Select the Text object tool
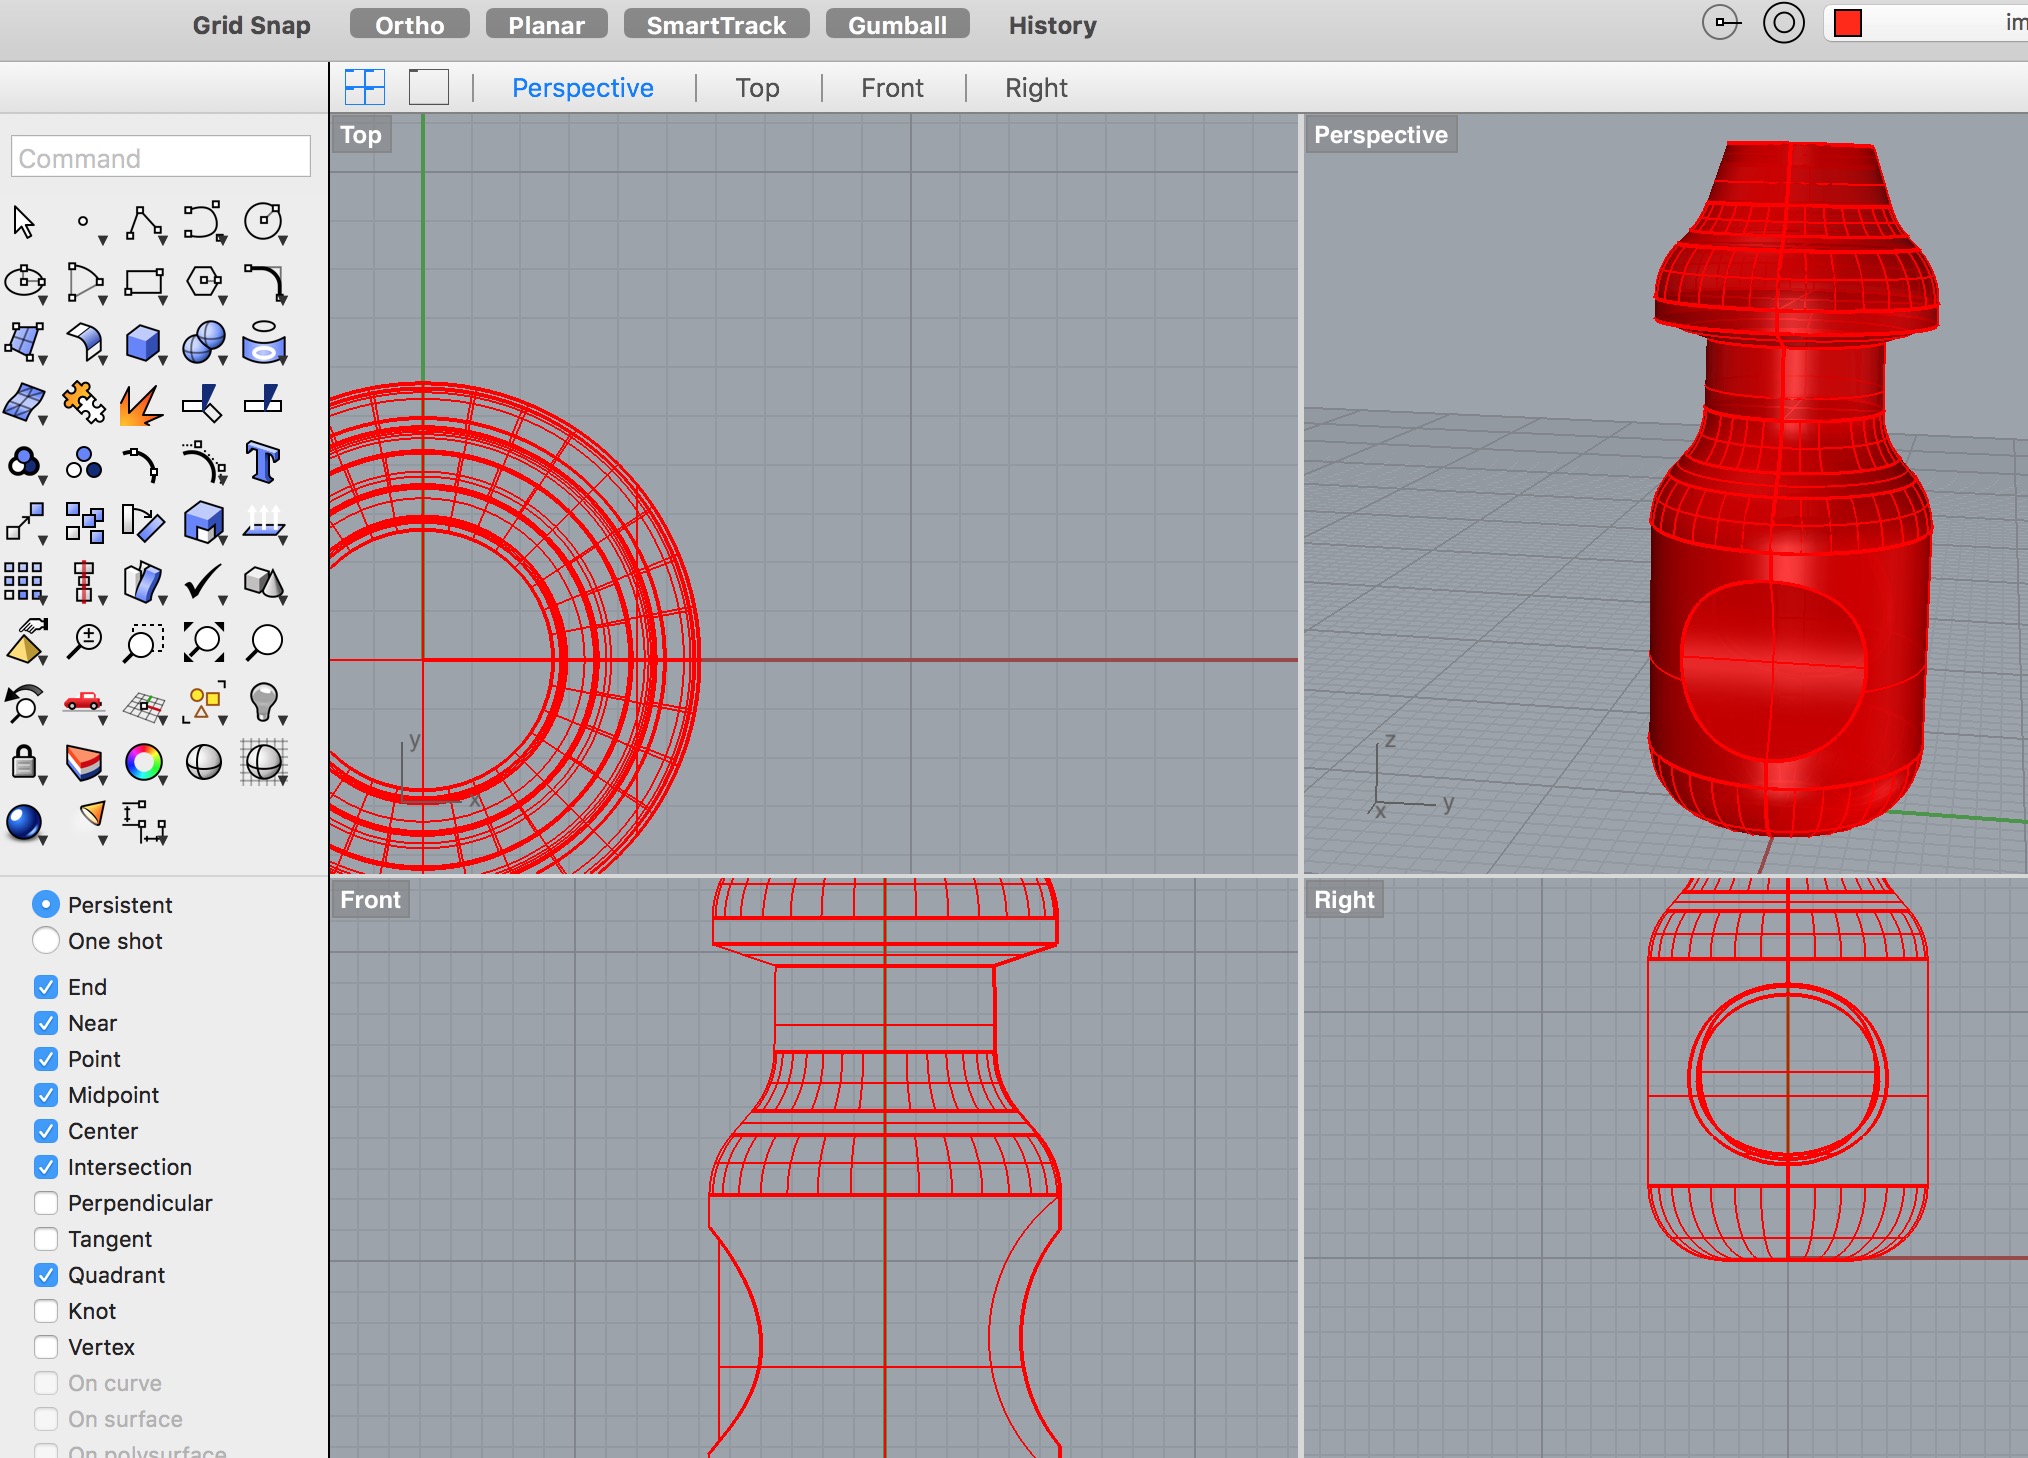This screenshot has width=2028, height=1458. pyautogui.click(x=263, y=462)
